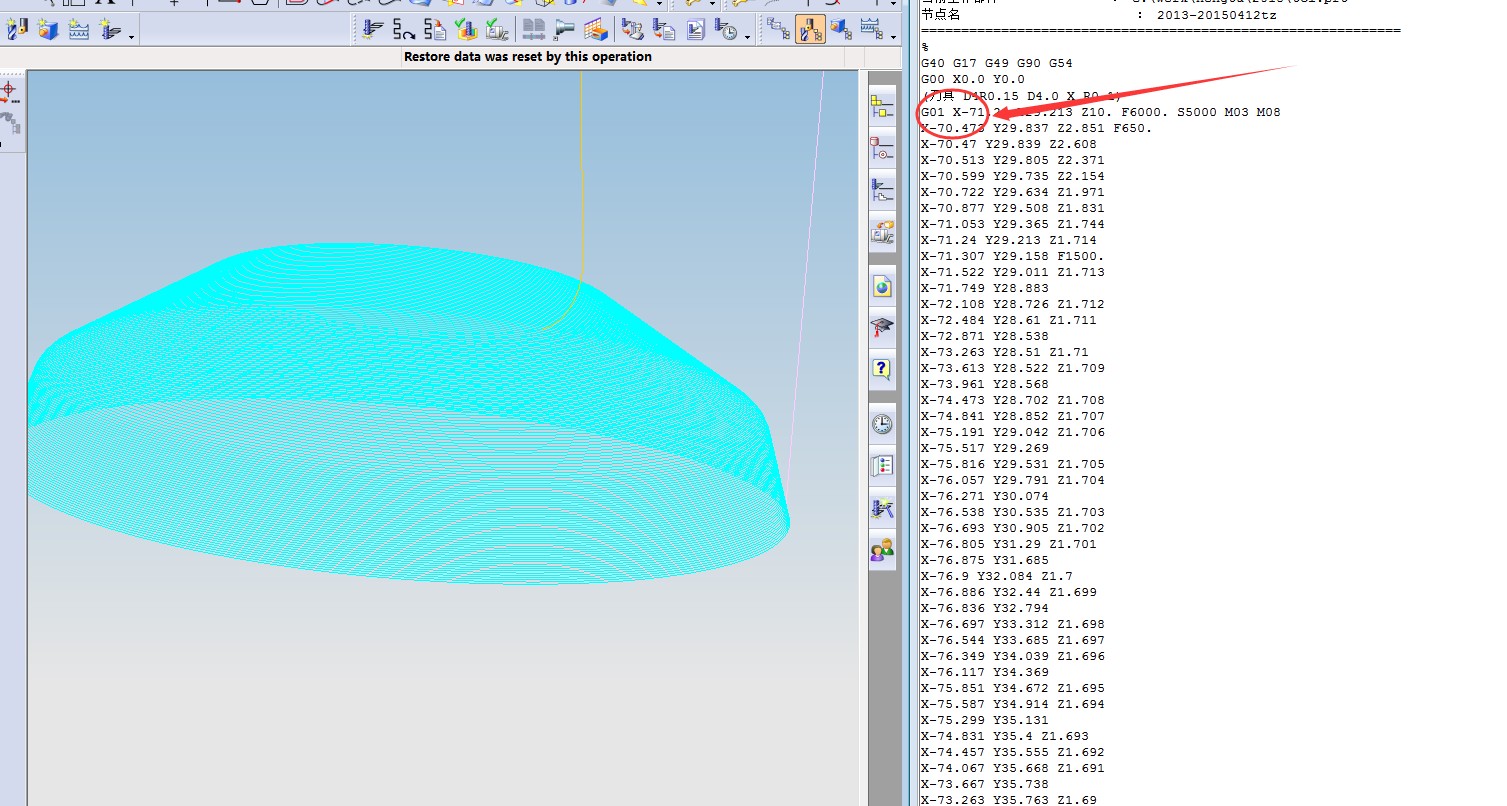Click the line 'X-73.961 Y28.568'
This screenshot has width=1507, height=806.
click(x=985, y=384)
